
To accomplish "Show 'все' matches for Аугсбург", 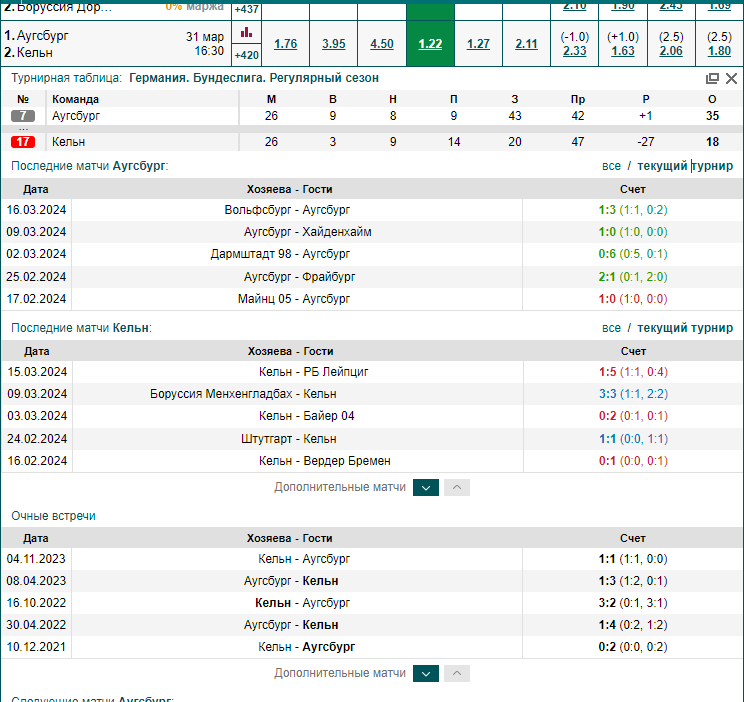I will coord(611,166).
